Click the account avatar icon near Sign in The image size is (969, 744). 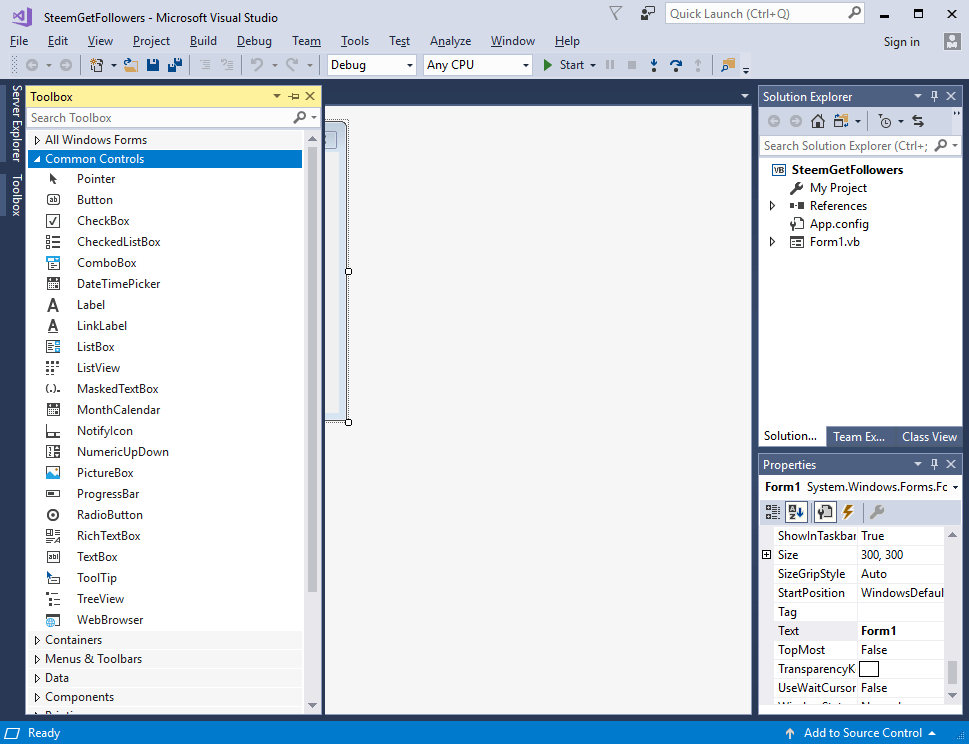[952, 41]
